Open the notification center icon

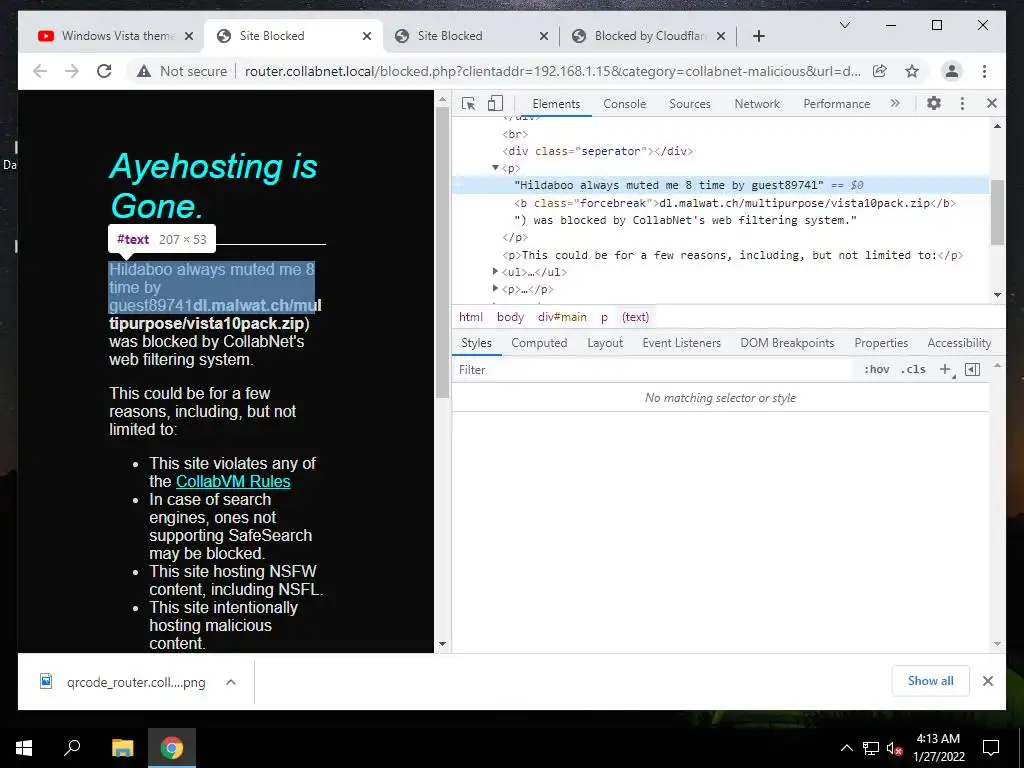[x=991, y=748]
